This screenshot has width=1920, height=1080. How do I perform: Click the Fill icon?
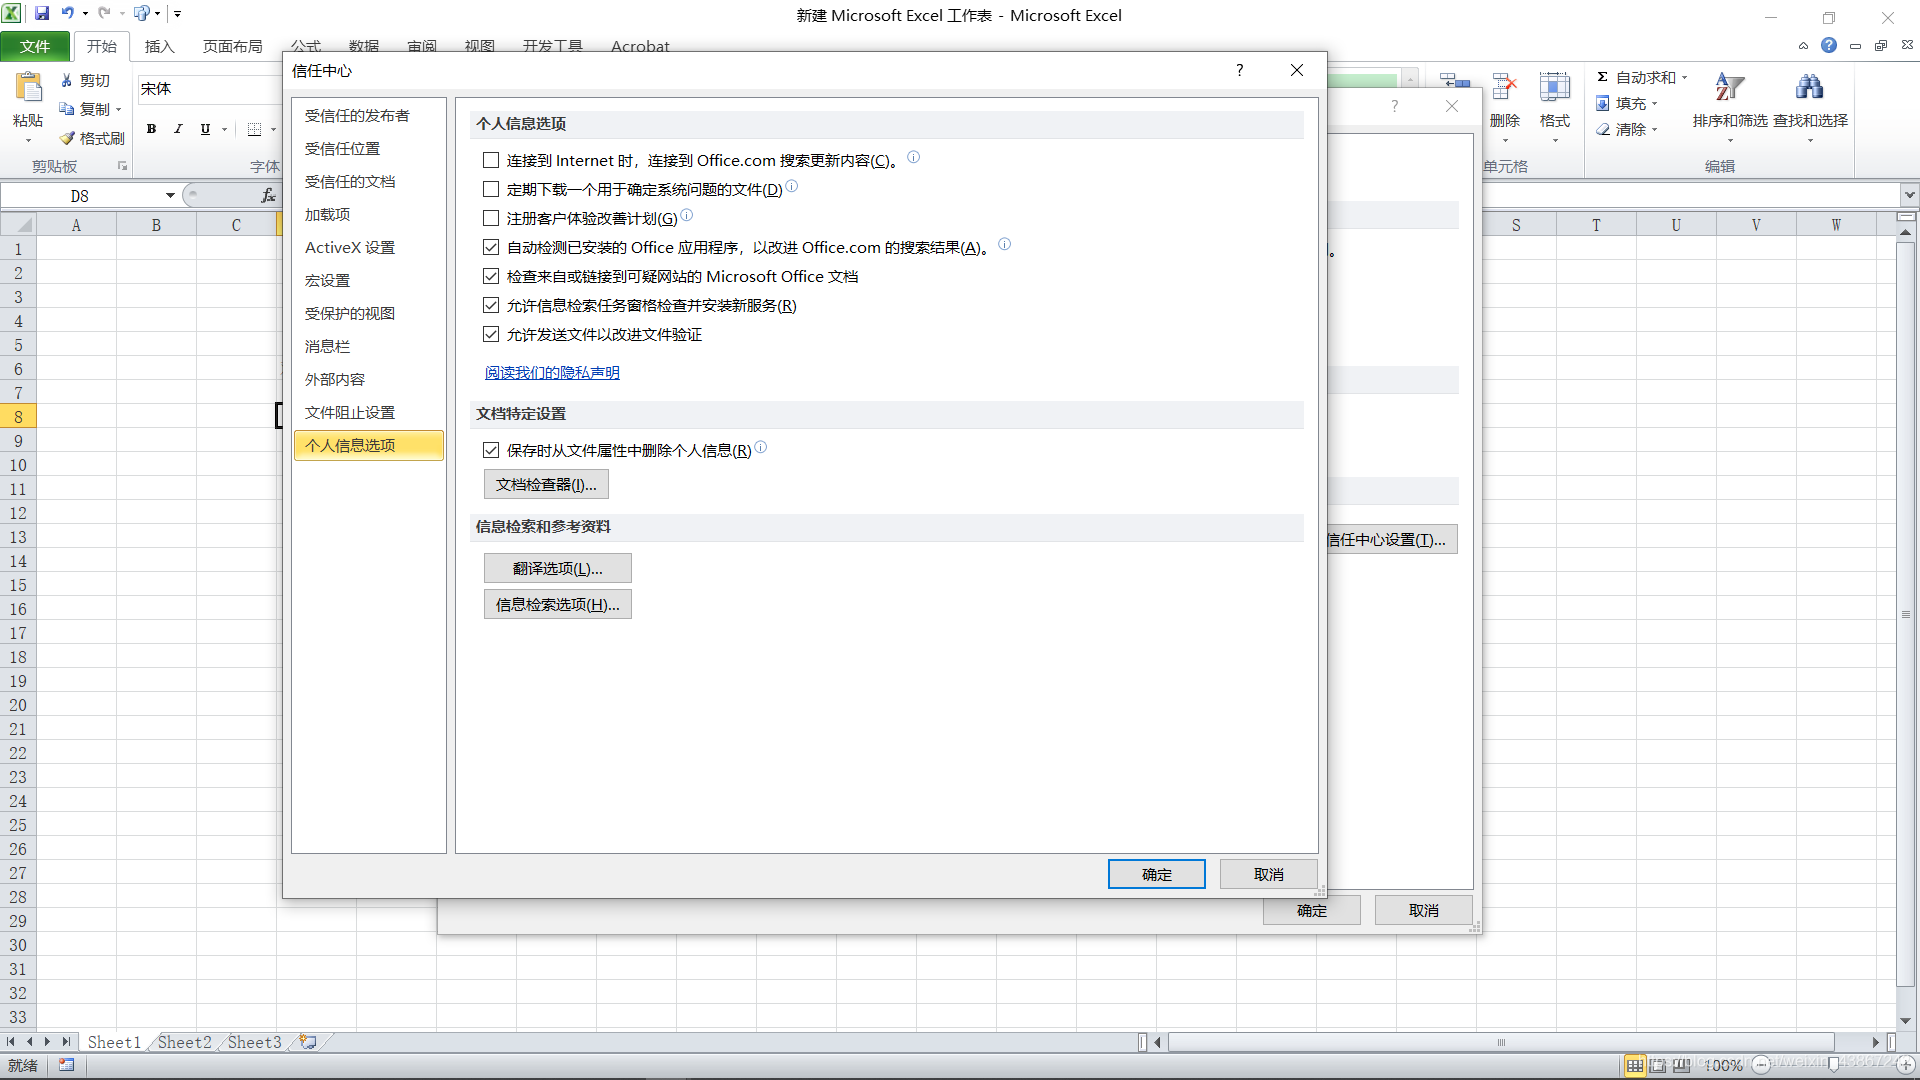[1602, 103]
